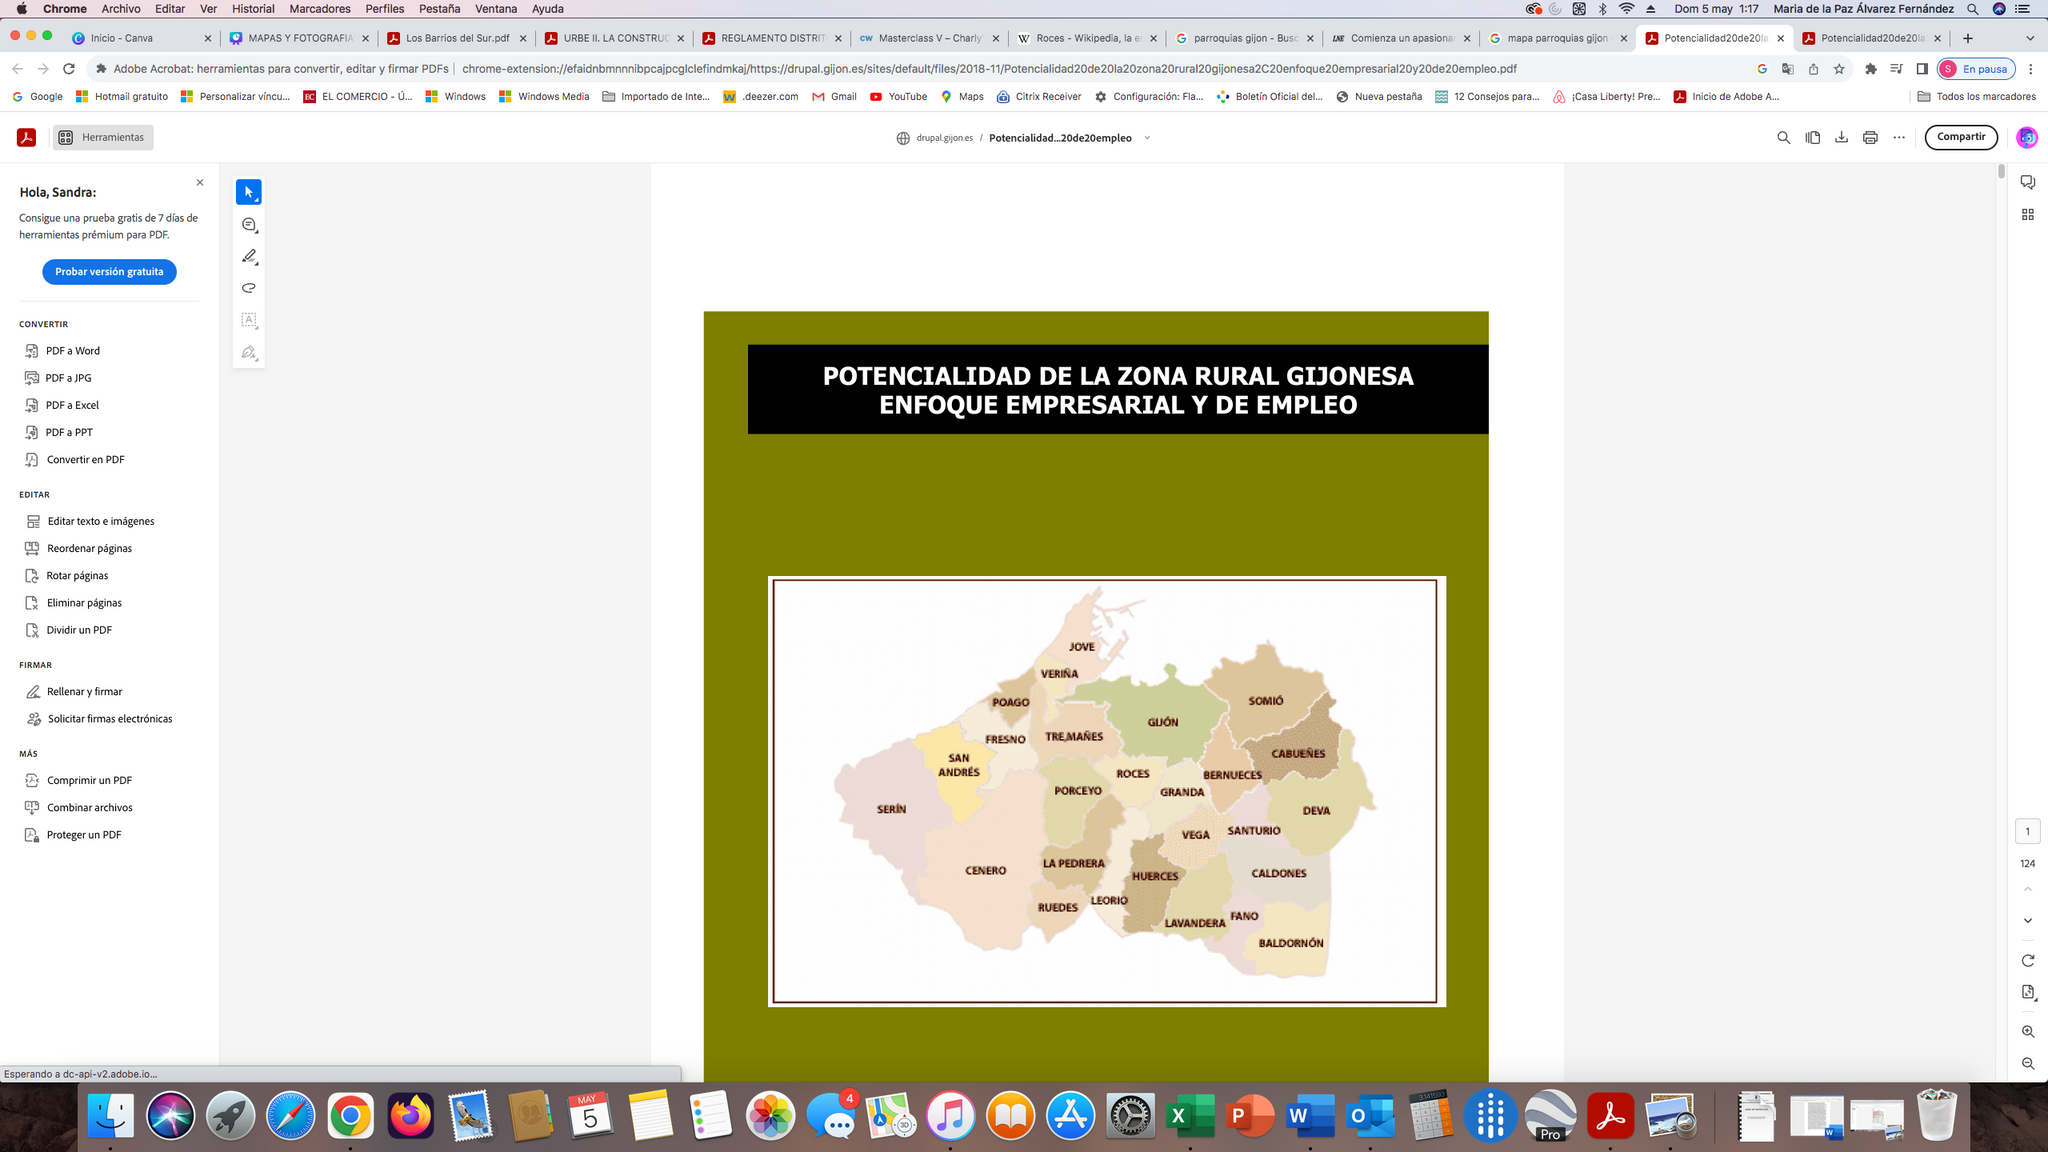
Task: Download the PDF with download icon
Action: coord(1841,138)
